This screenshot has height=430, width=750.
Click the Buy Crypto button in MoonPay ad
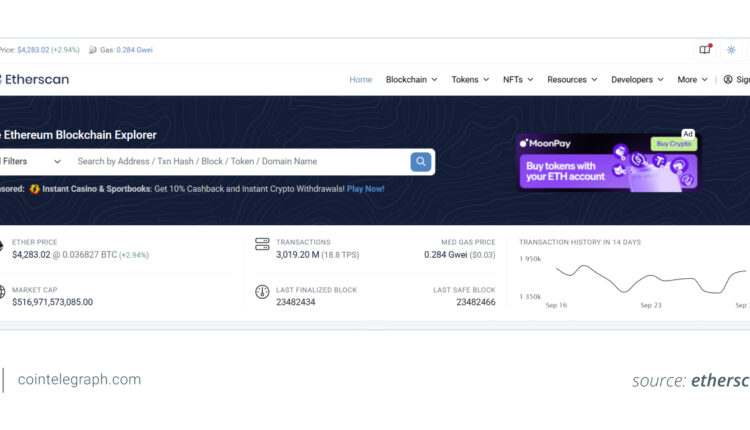pyautogui.click(x=673, y=143)
